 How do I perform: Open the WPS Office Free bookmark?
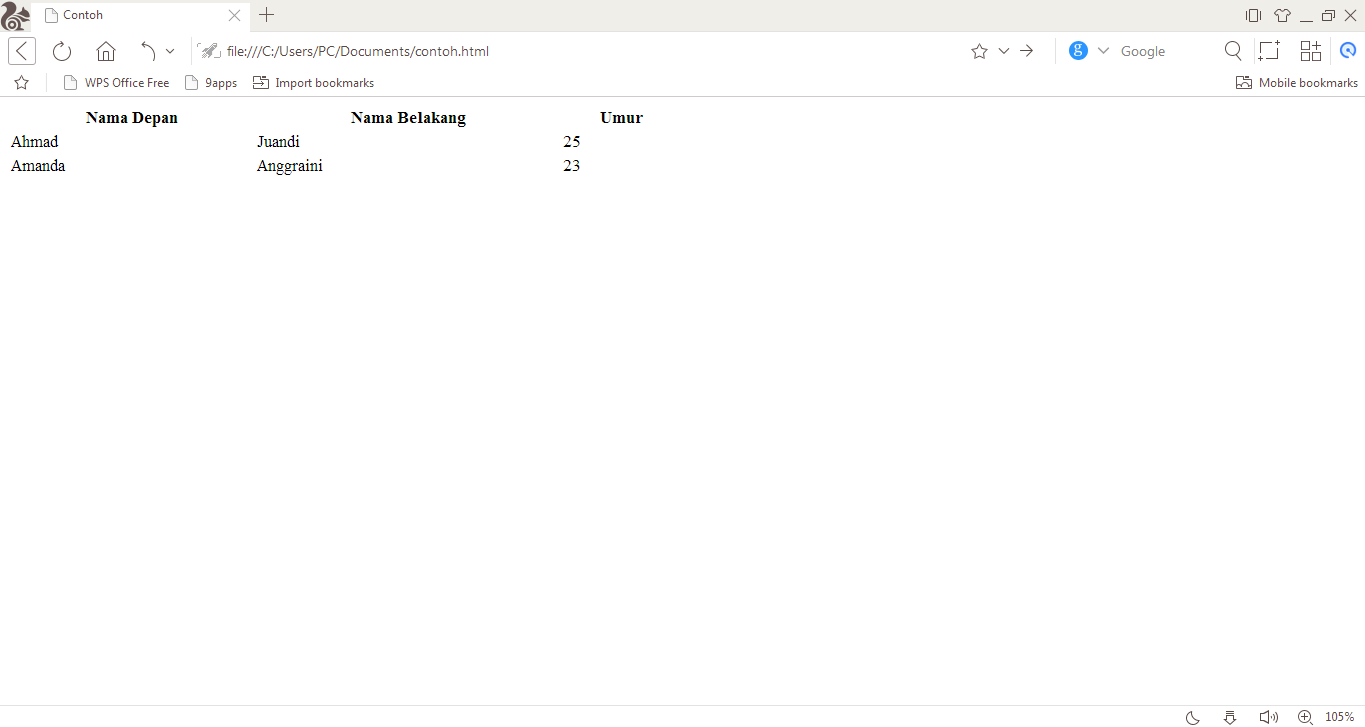[x=116, y=82]
